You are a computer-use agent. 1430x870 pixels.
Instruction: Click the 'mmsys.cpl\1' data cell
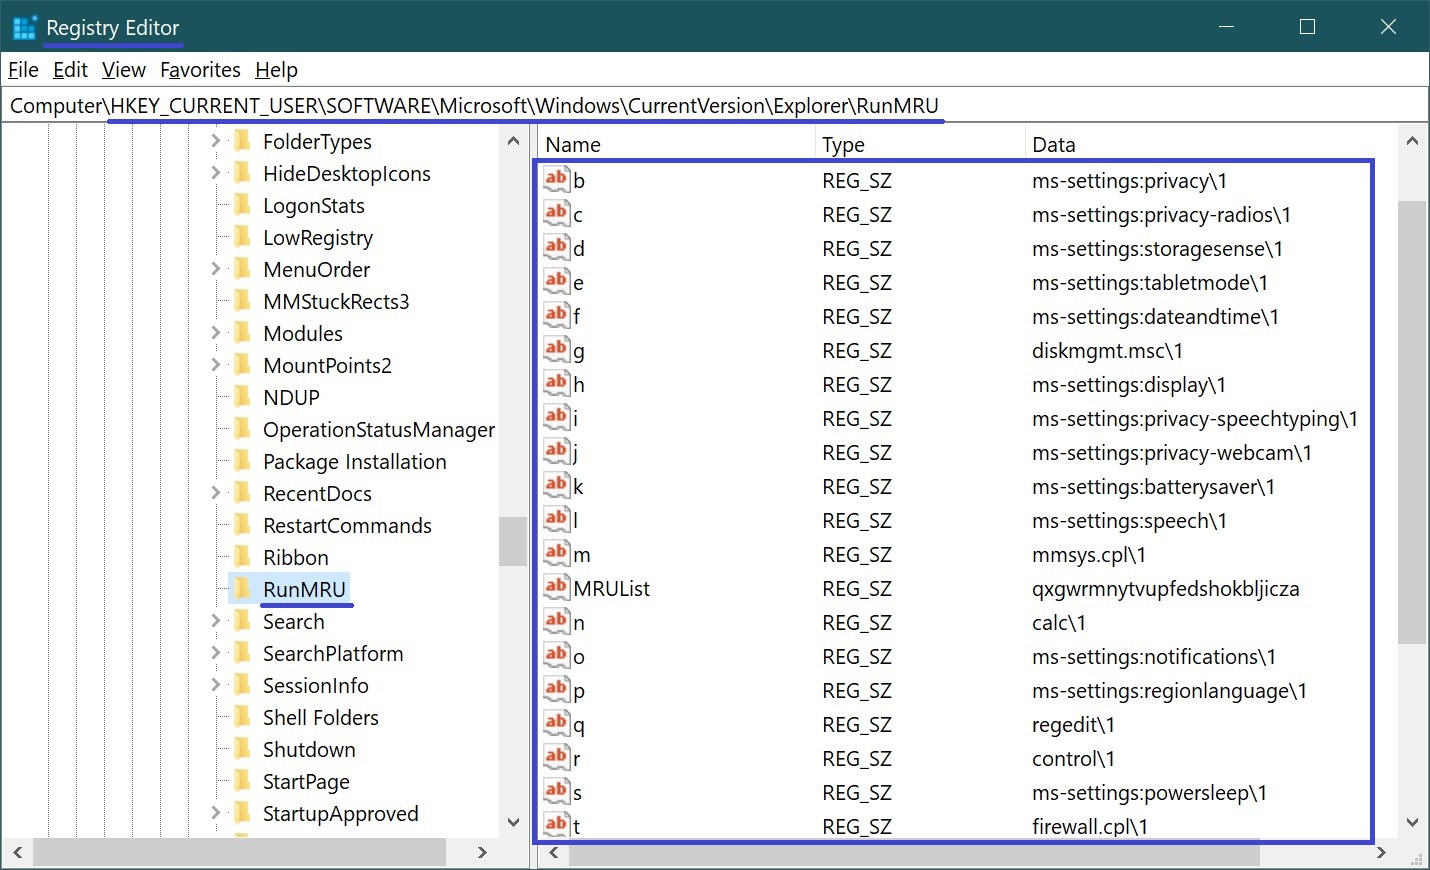tap(1088, 554)
